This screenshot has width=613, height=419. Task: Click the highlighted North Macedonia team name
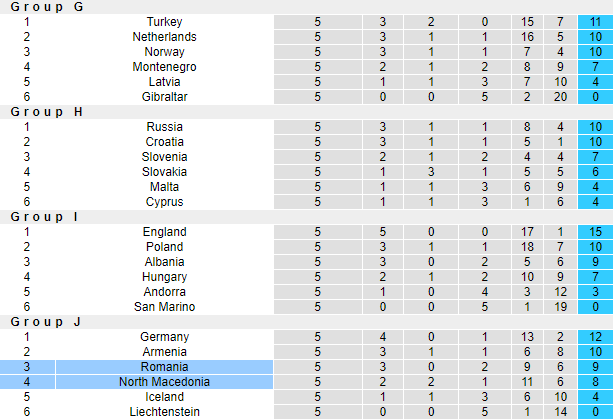[164, 382]
